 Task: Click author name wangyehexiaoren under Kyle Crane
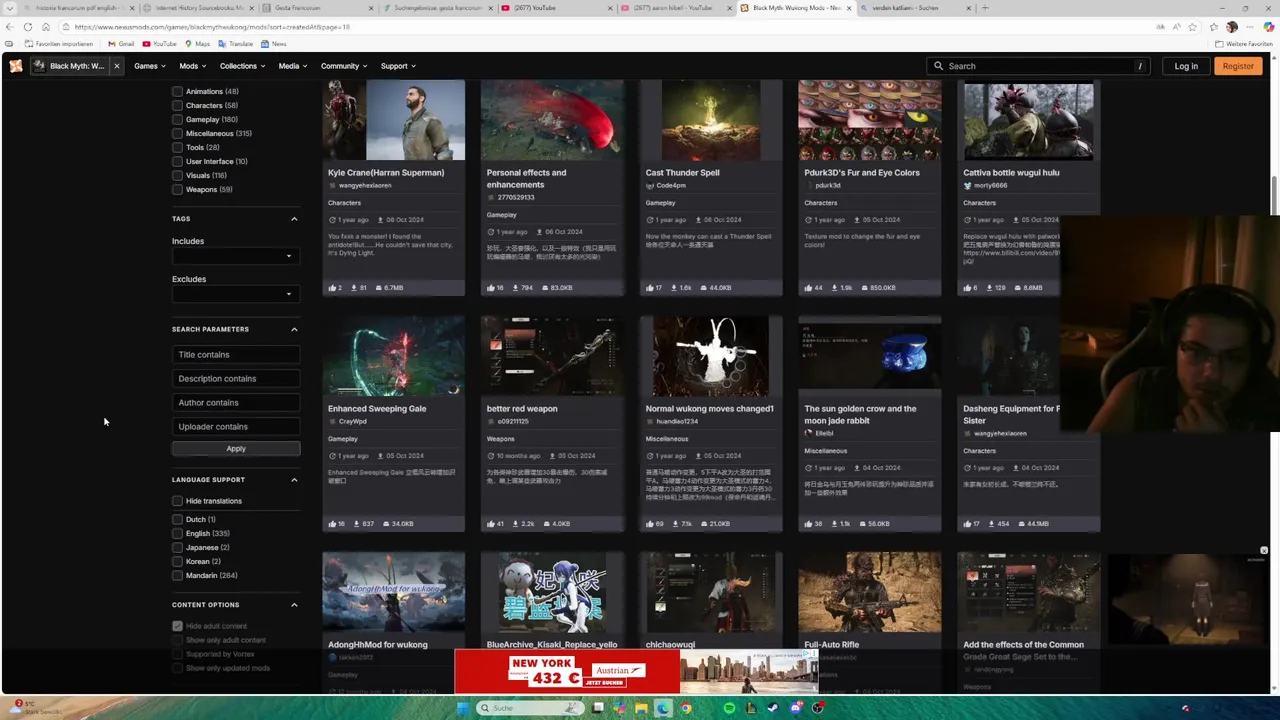(x=365, y=186)
